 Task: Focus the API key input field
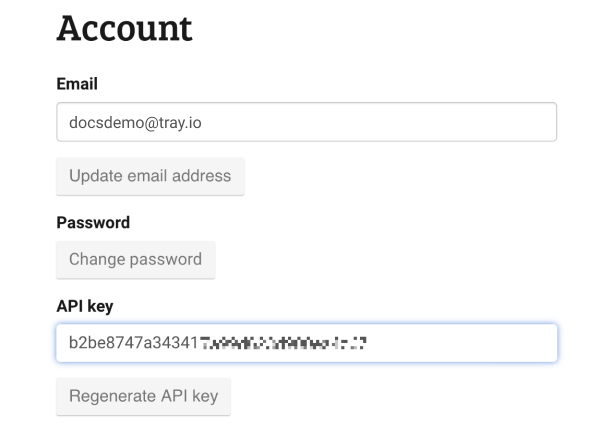(306, 343)
